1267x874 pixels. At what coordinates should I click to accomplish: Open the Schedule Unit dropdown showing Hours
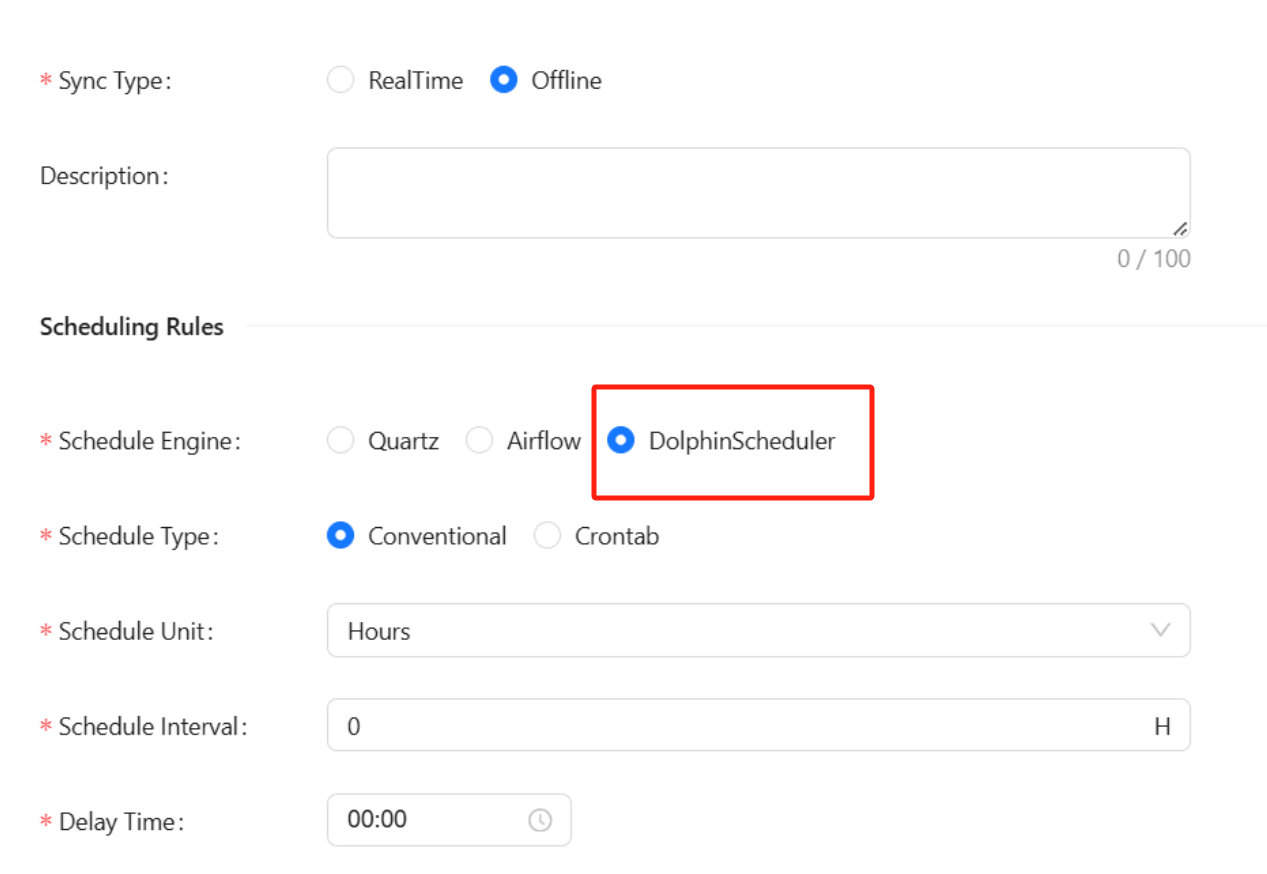tap(740, 630)
